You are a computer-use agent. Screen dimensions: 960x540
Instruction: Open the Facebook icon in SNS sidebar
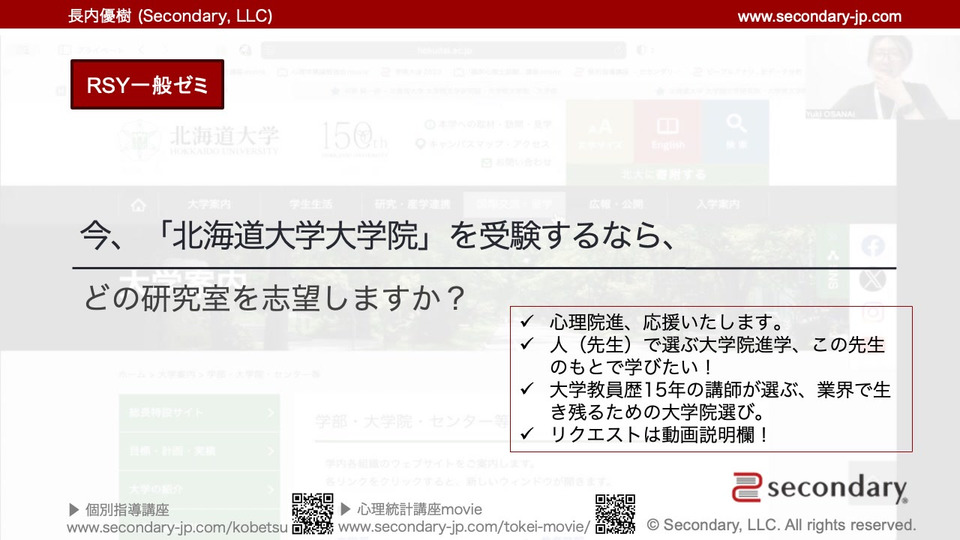(872, 246)
